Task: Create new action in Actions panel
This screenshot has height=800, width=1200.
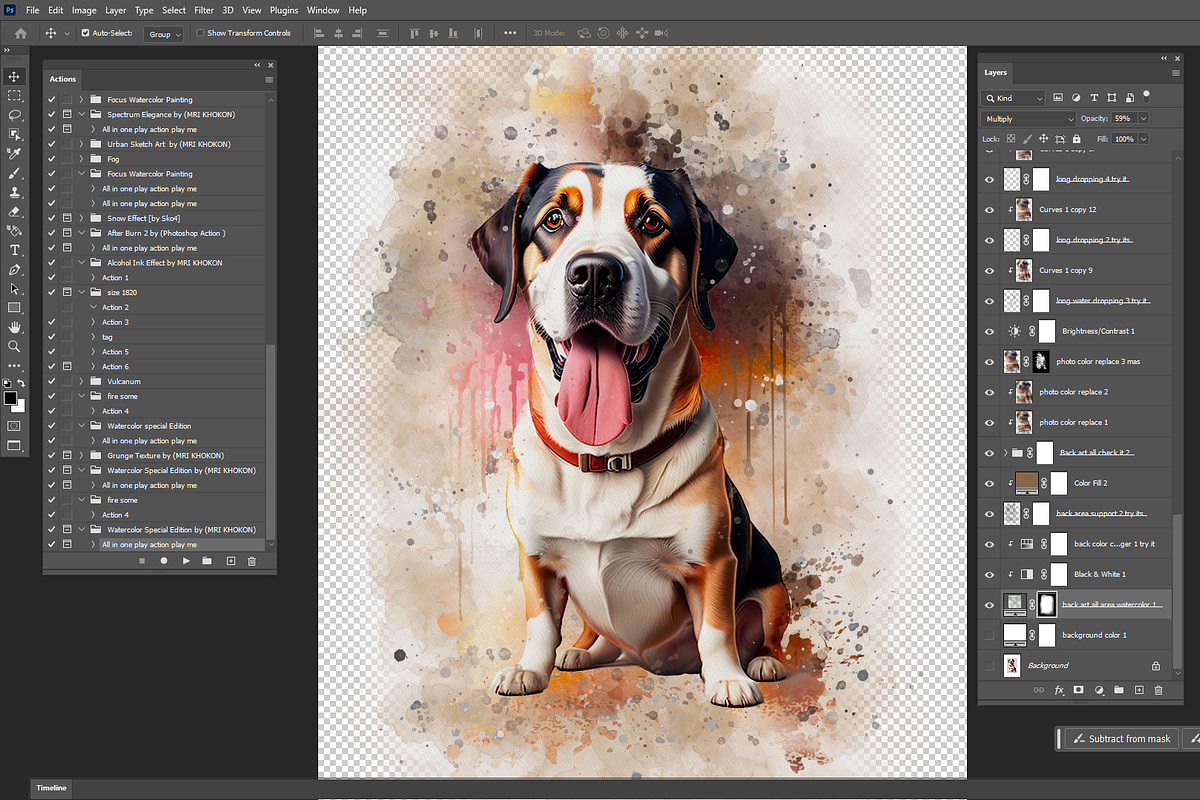Action: (x=230, y=561)
